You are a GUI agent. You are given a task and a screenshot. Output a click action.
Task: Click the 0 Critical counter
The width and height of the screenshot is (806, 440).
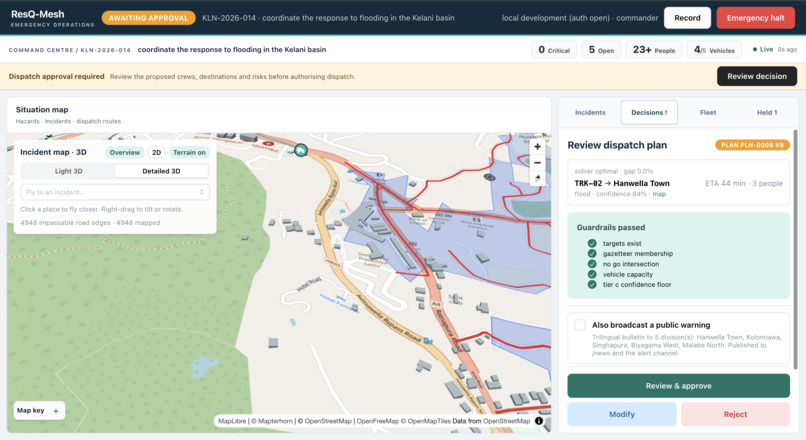pos(554,50)
